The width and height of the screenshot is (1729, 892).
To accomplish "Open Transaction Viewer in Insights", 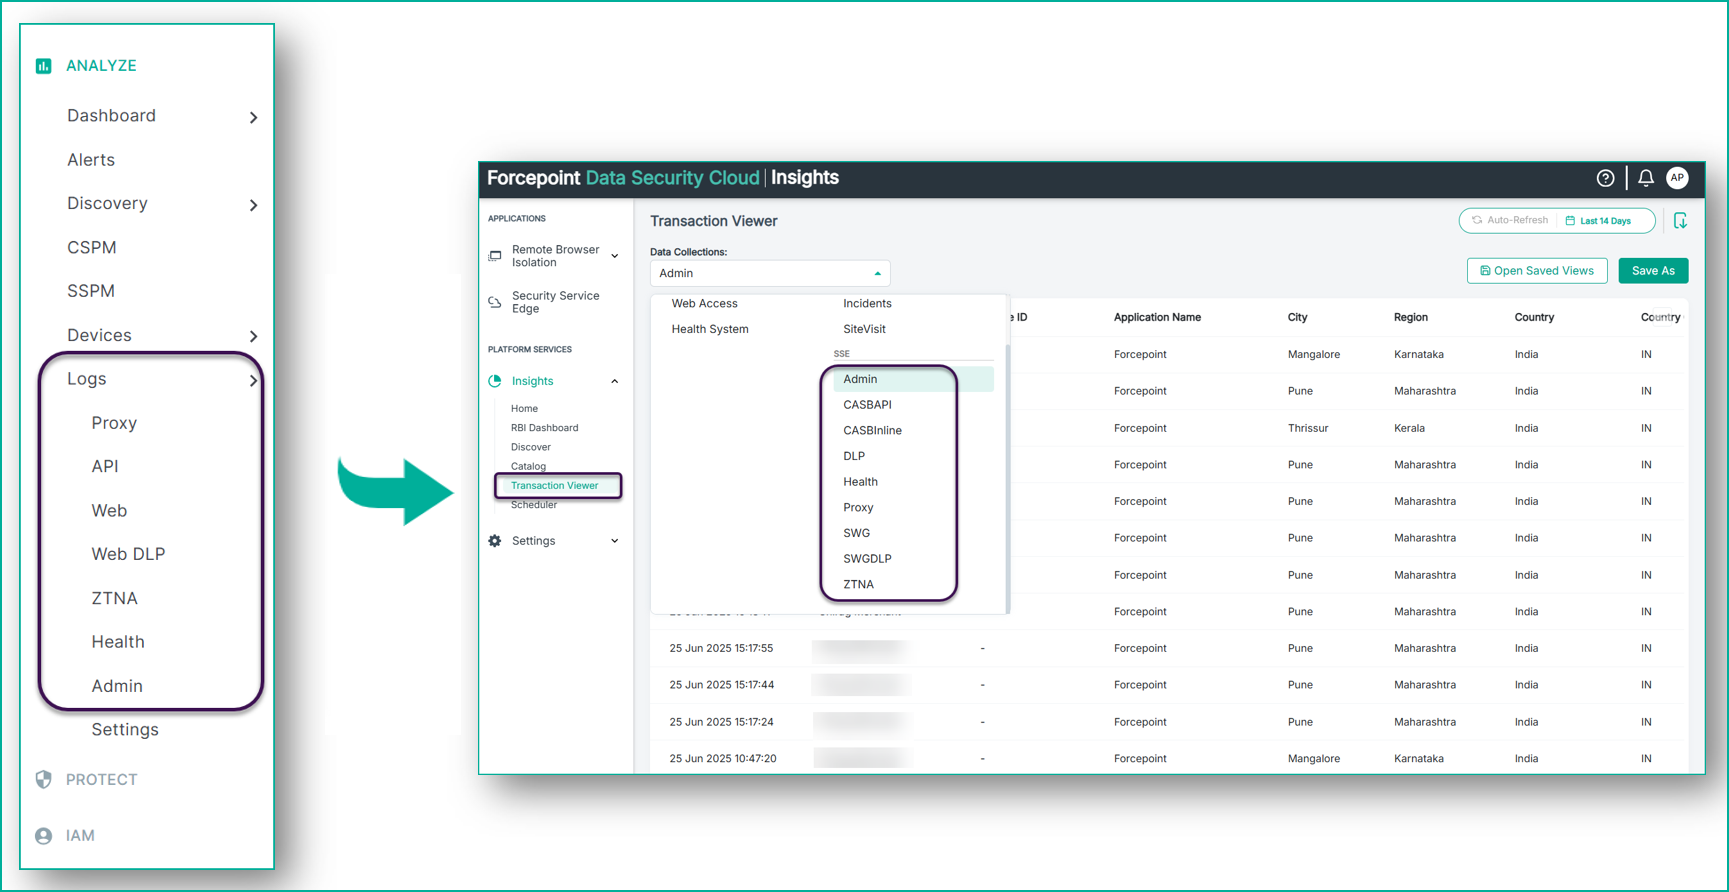I will tap(555, 486).
